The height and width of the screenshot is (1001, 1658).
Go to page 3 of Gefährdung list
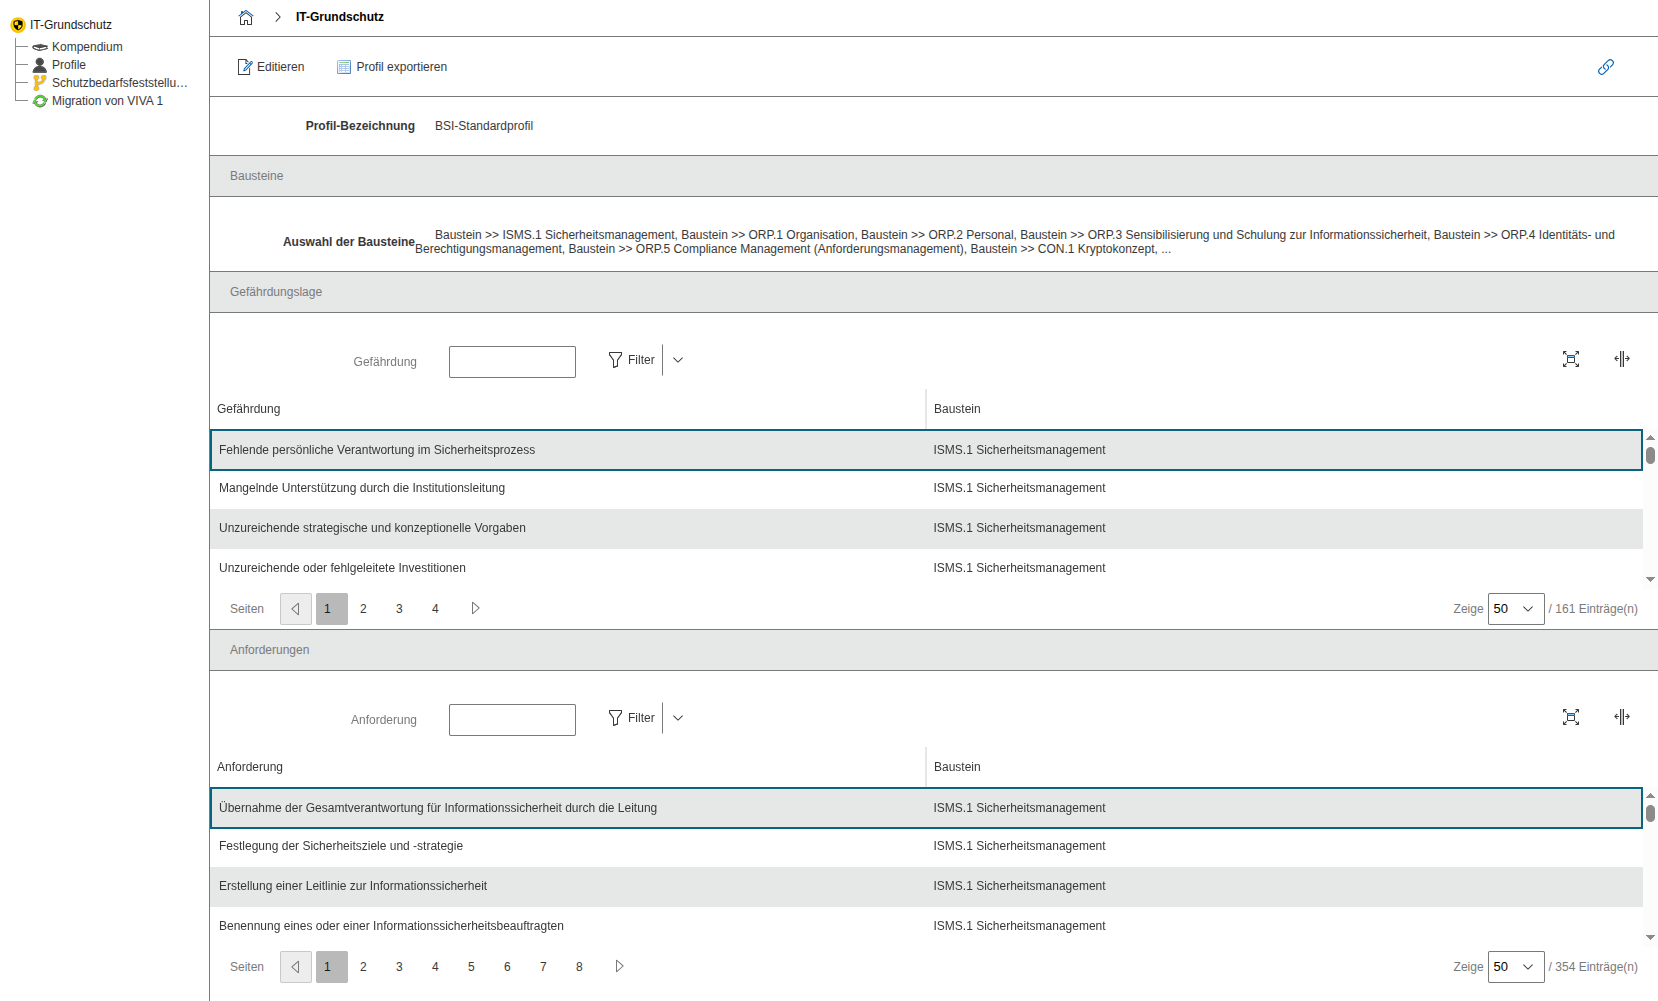point(399,609)
